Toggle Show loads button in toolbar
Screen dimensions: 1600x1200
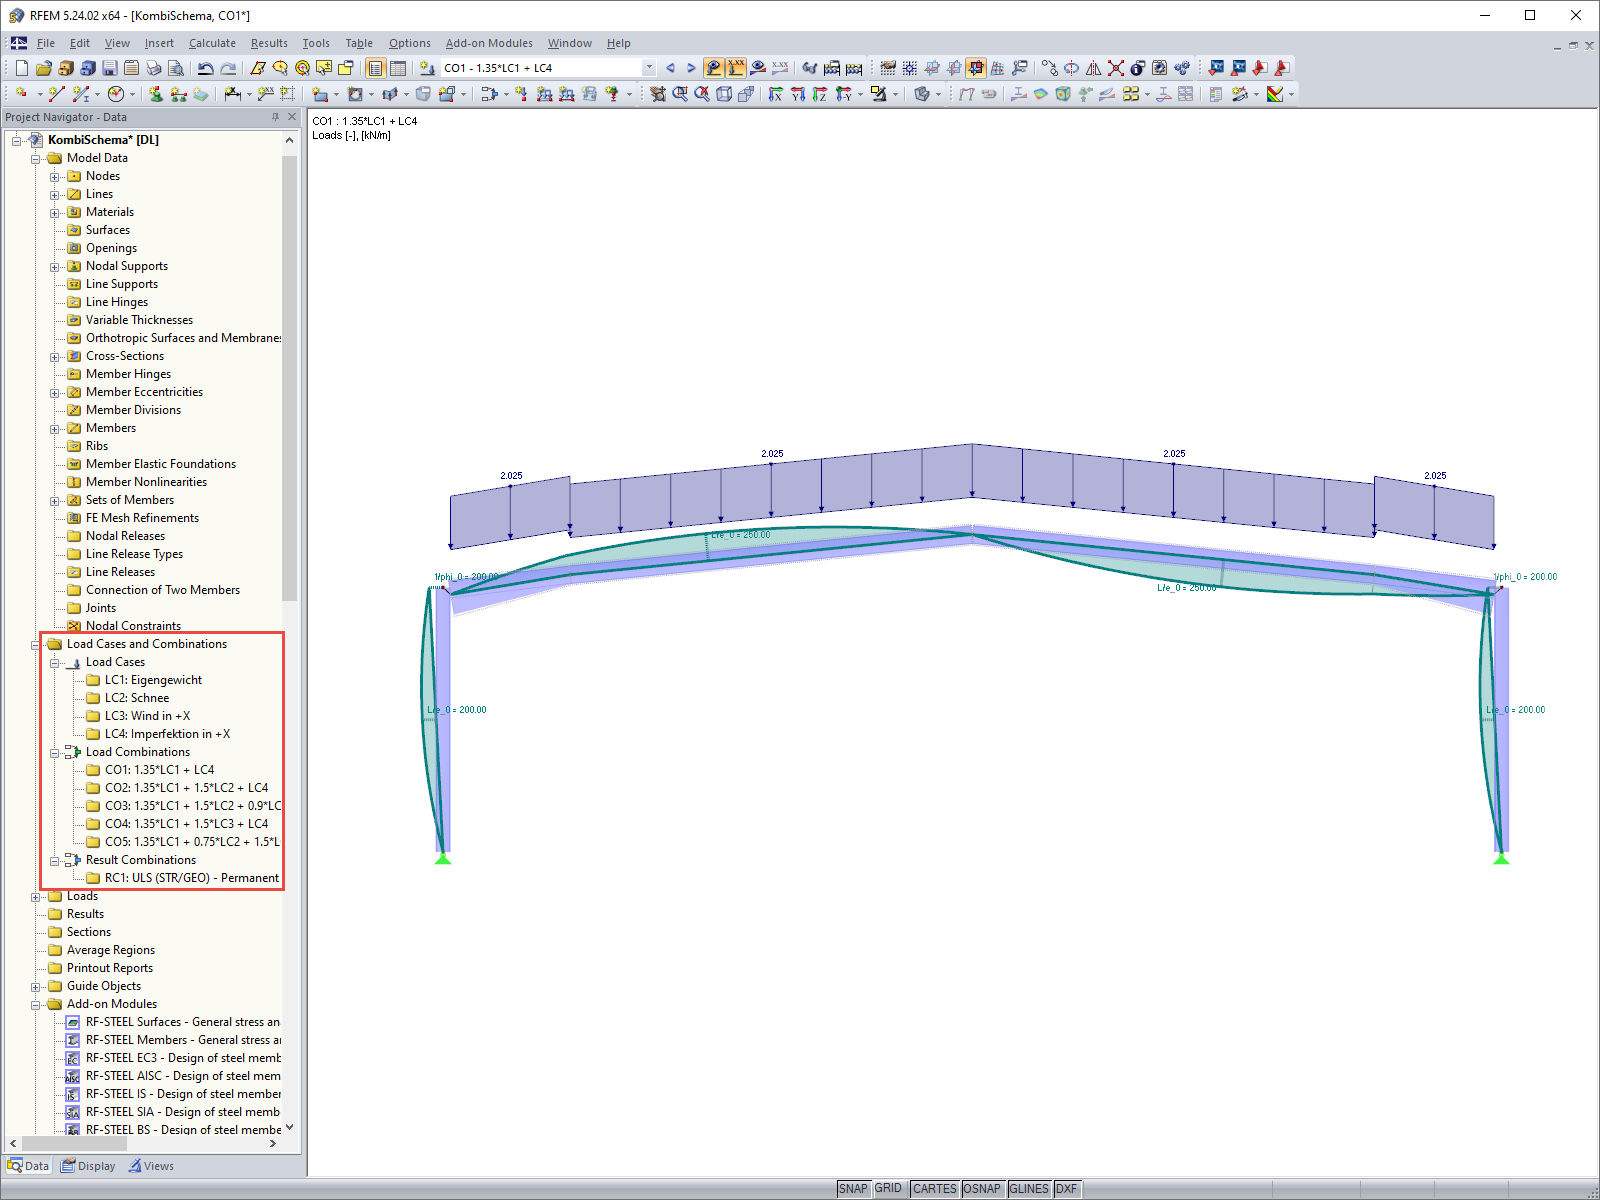714,68
